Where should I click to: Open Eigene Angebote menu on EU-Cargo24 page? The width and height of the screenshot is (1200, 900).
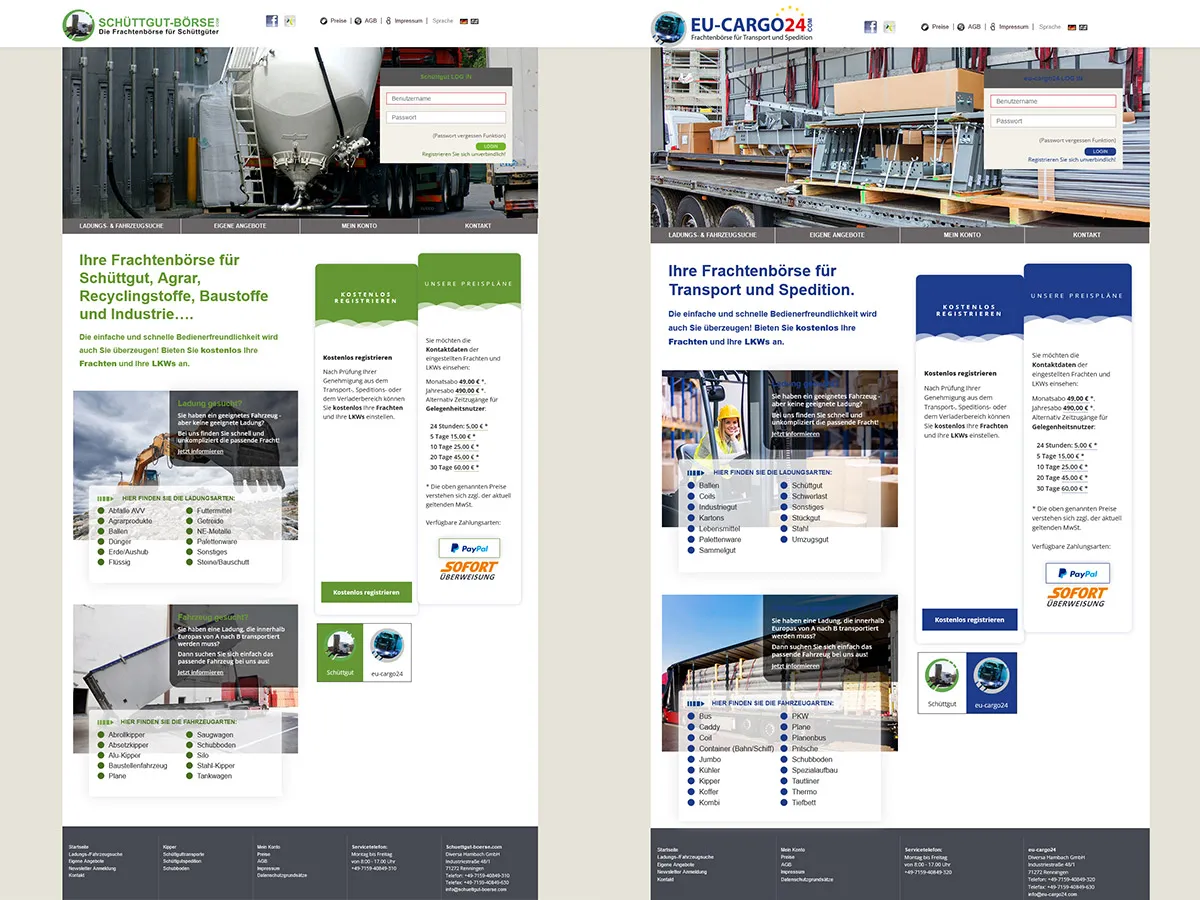(x=837, y=235)
